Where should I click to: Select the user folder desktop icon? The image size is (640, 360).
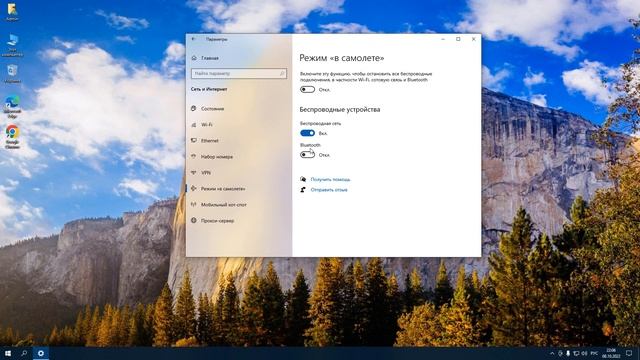tap(12, 12)
